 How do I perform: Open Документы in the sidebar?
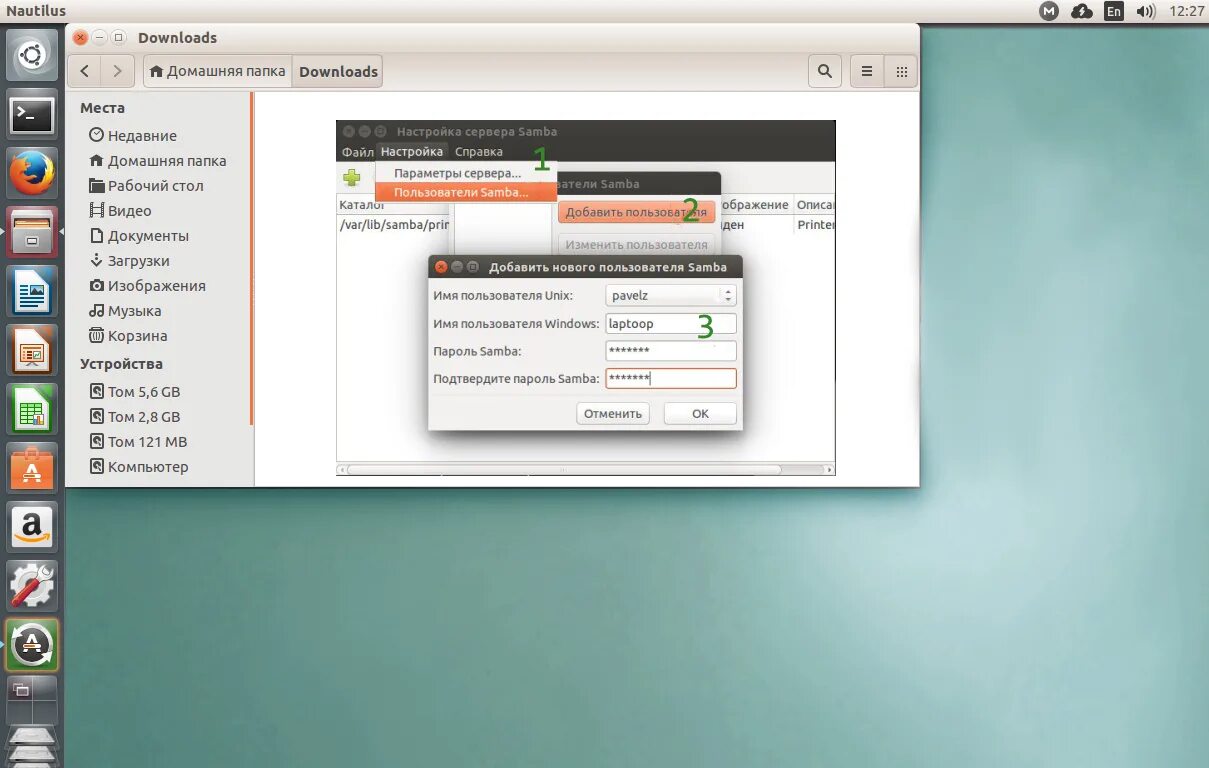pyautogui.click(x=139, y=235)
